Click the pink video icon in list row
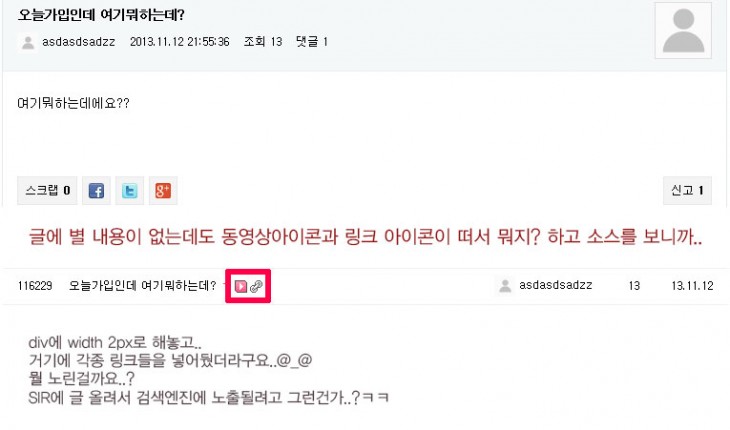730x430 pixels. [x=241, y=286]
